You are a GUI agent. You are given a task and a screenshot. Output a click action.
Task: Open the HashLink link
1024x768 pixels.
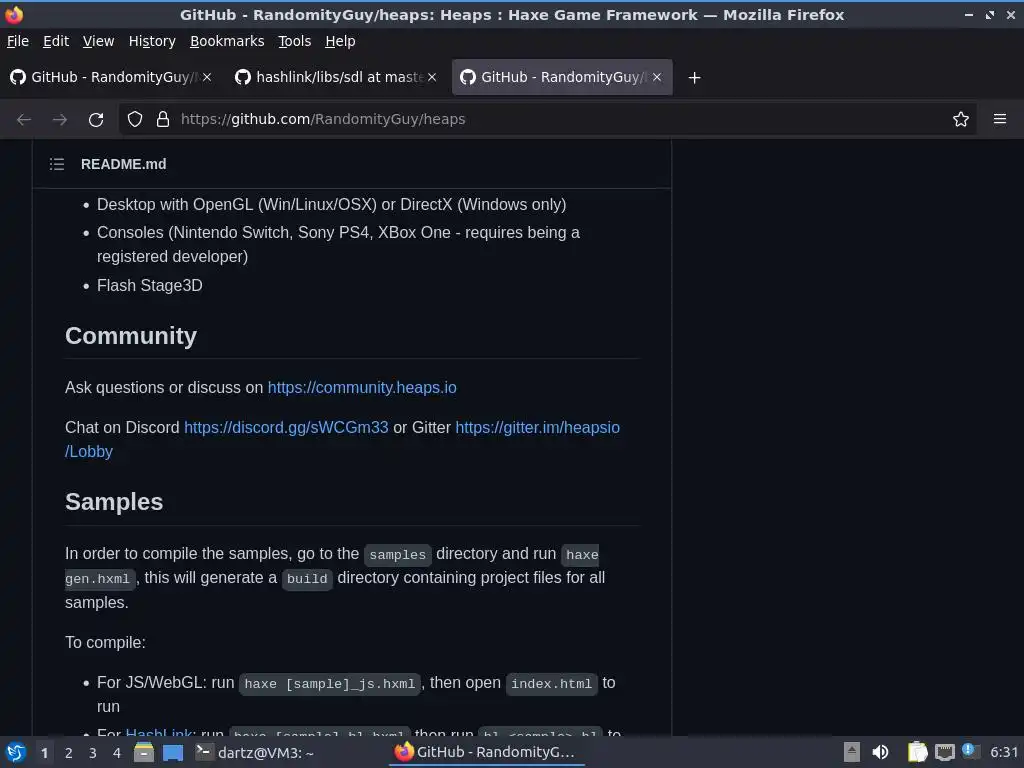tap(159, 733)
